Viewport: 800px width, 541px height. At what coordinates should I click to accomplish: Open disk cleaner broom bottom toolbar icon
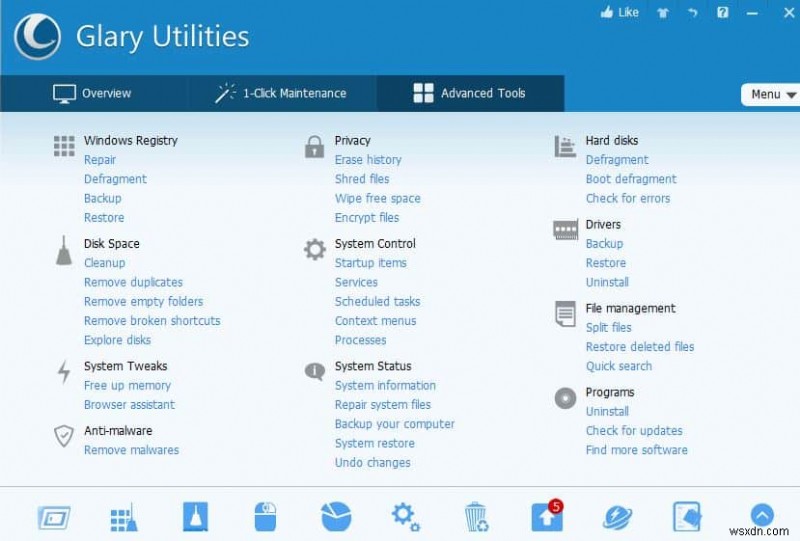[x=195, y=517]
